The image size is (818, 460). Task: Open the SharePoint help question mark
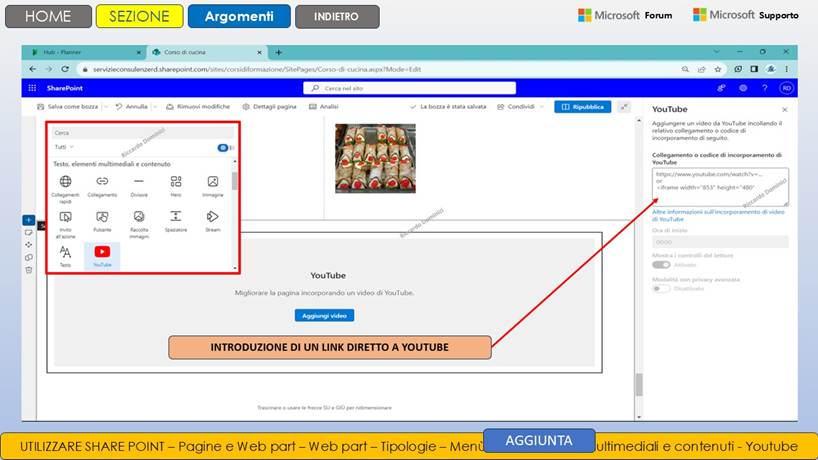[x=765, y=88]
